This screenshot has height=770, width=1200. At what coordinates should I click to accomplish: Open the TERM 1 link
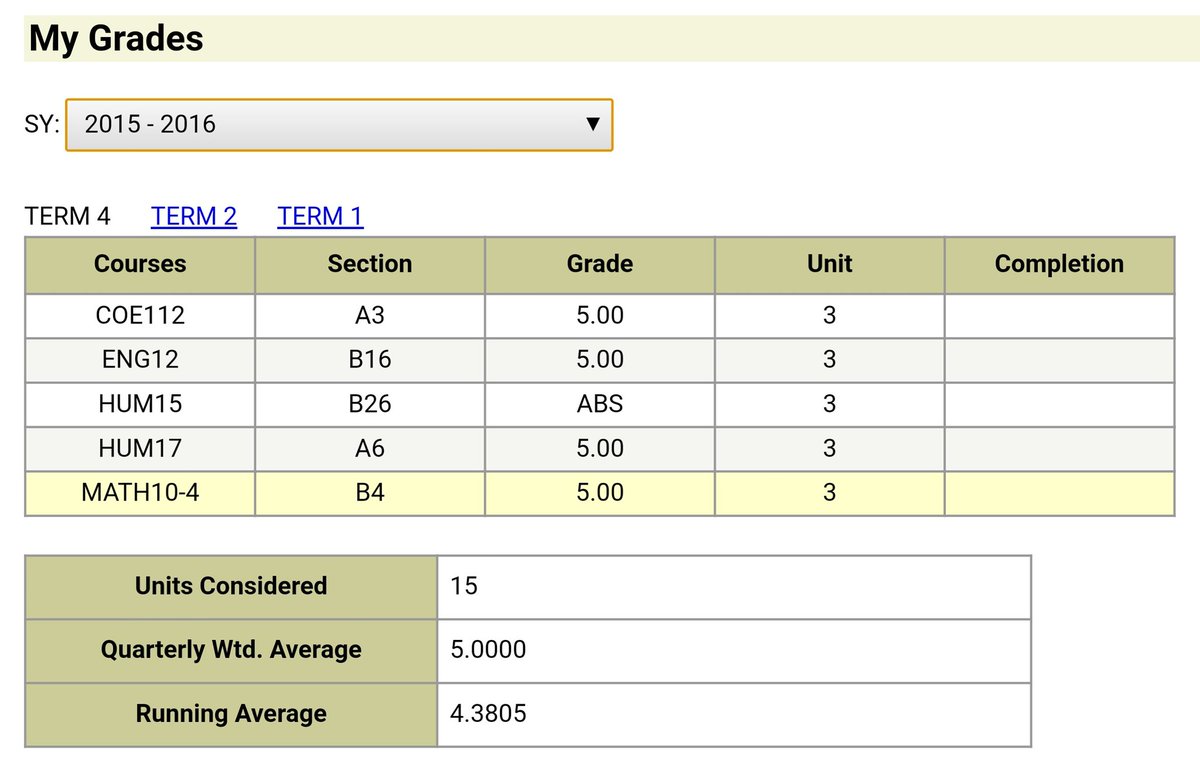coord(321,216)
